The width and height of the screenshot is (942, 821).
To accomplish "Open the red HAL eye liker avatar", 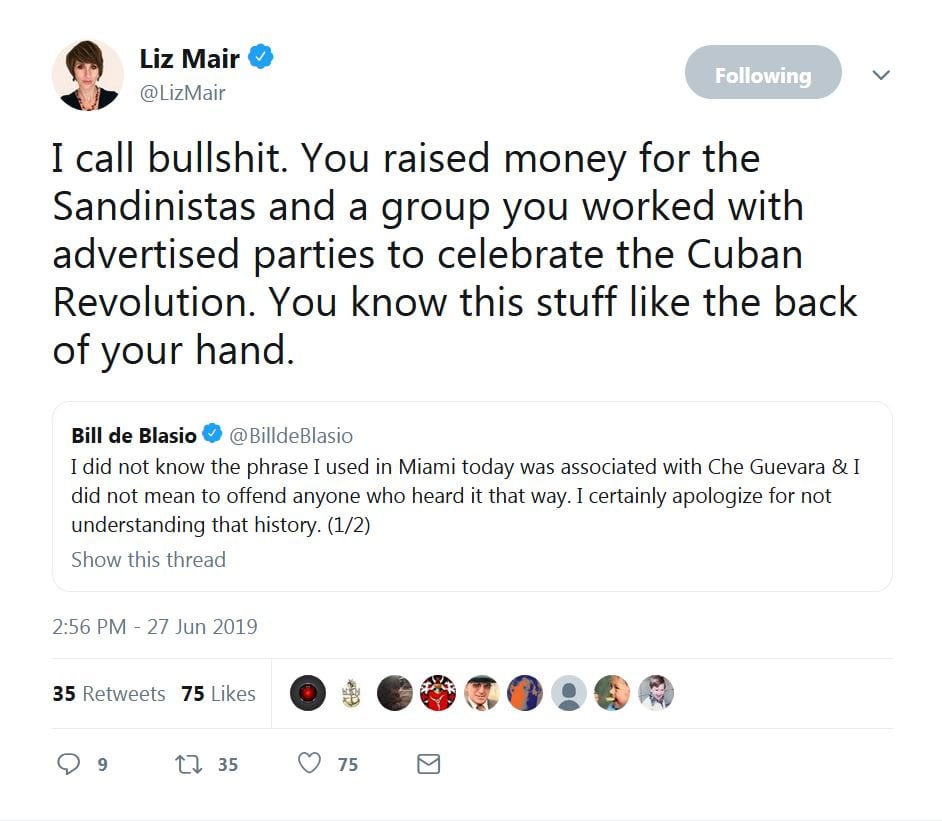I will click(308, 693).
